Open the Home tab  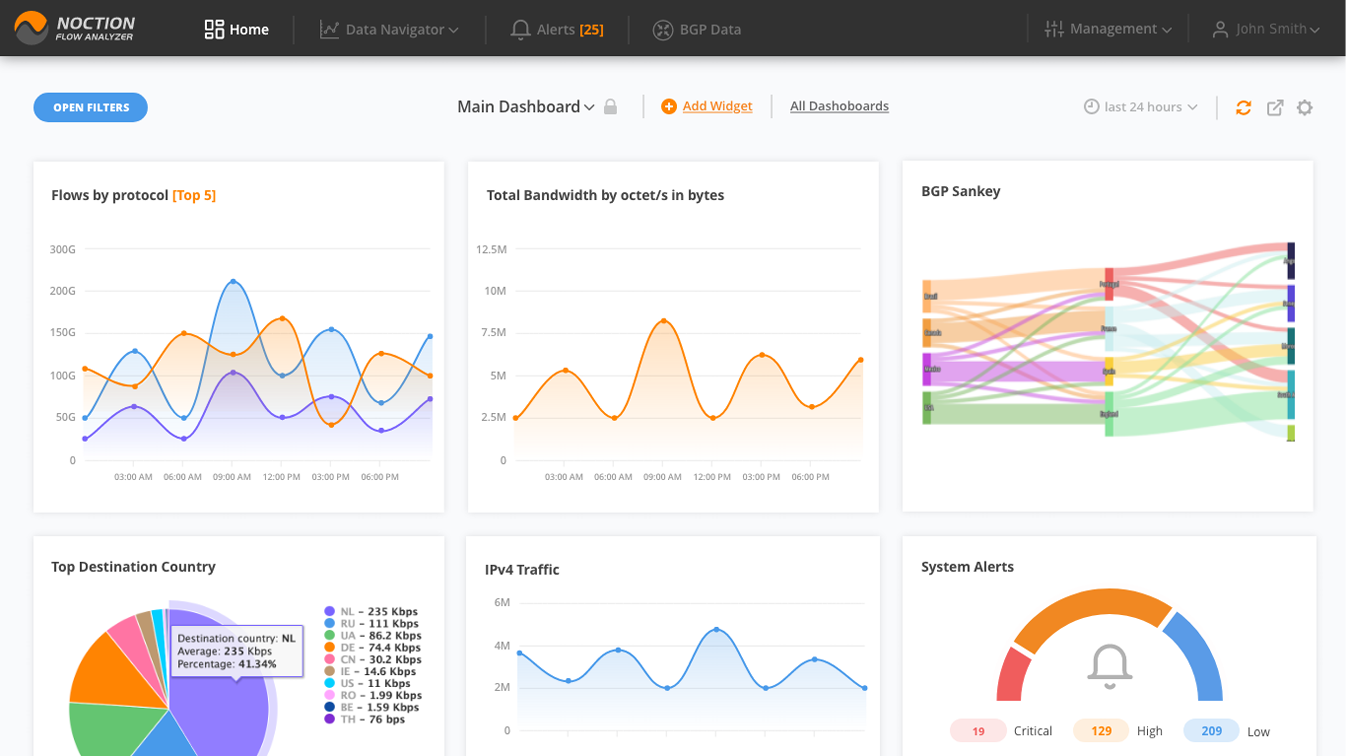236,29
